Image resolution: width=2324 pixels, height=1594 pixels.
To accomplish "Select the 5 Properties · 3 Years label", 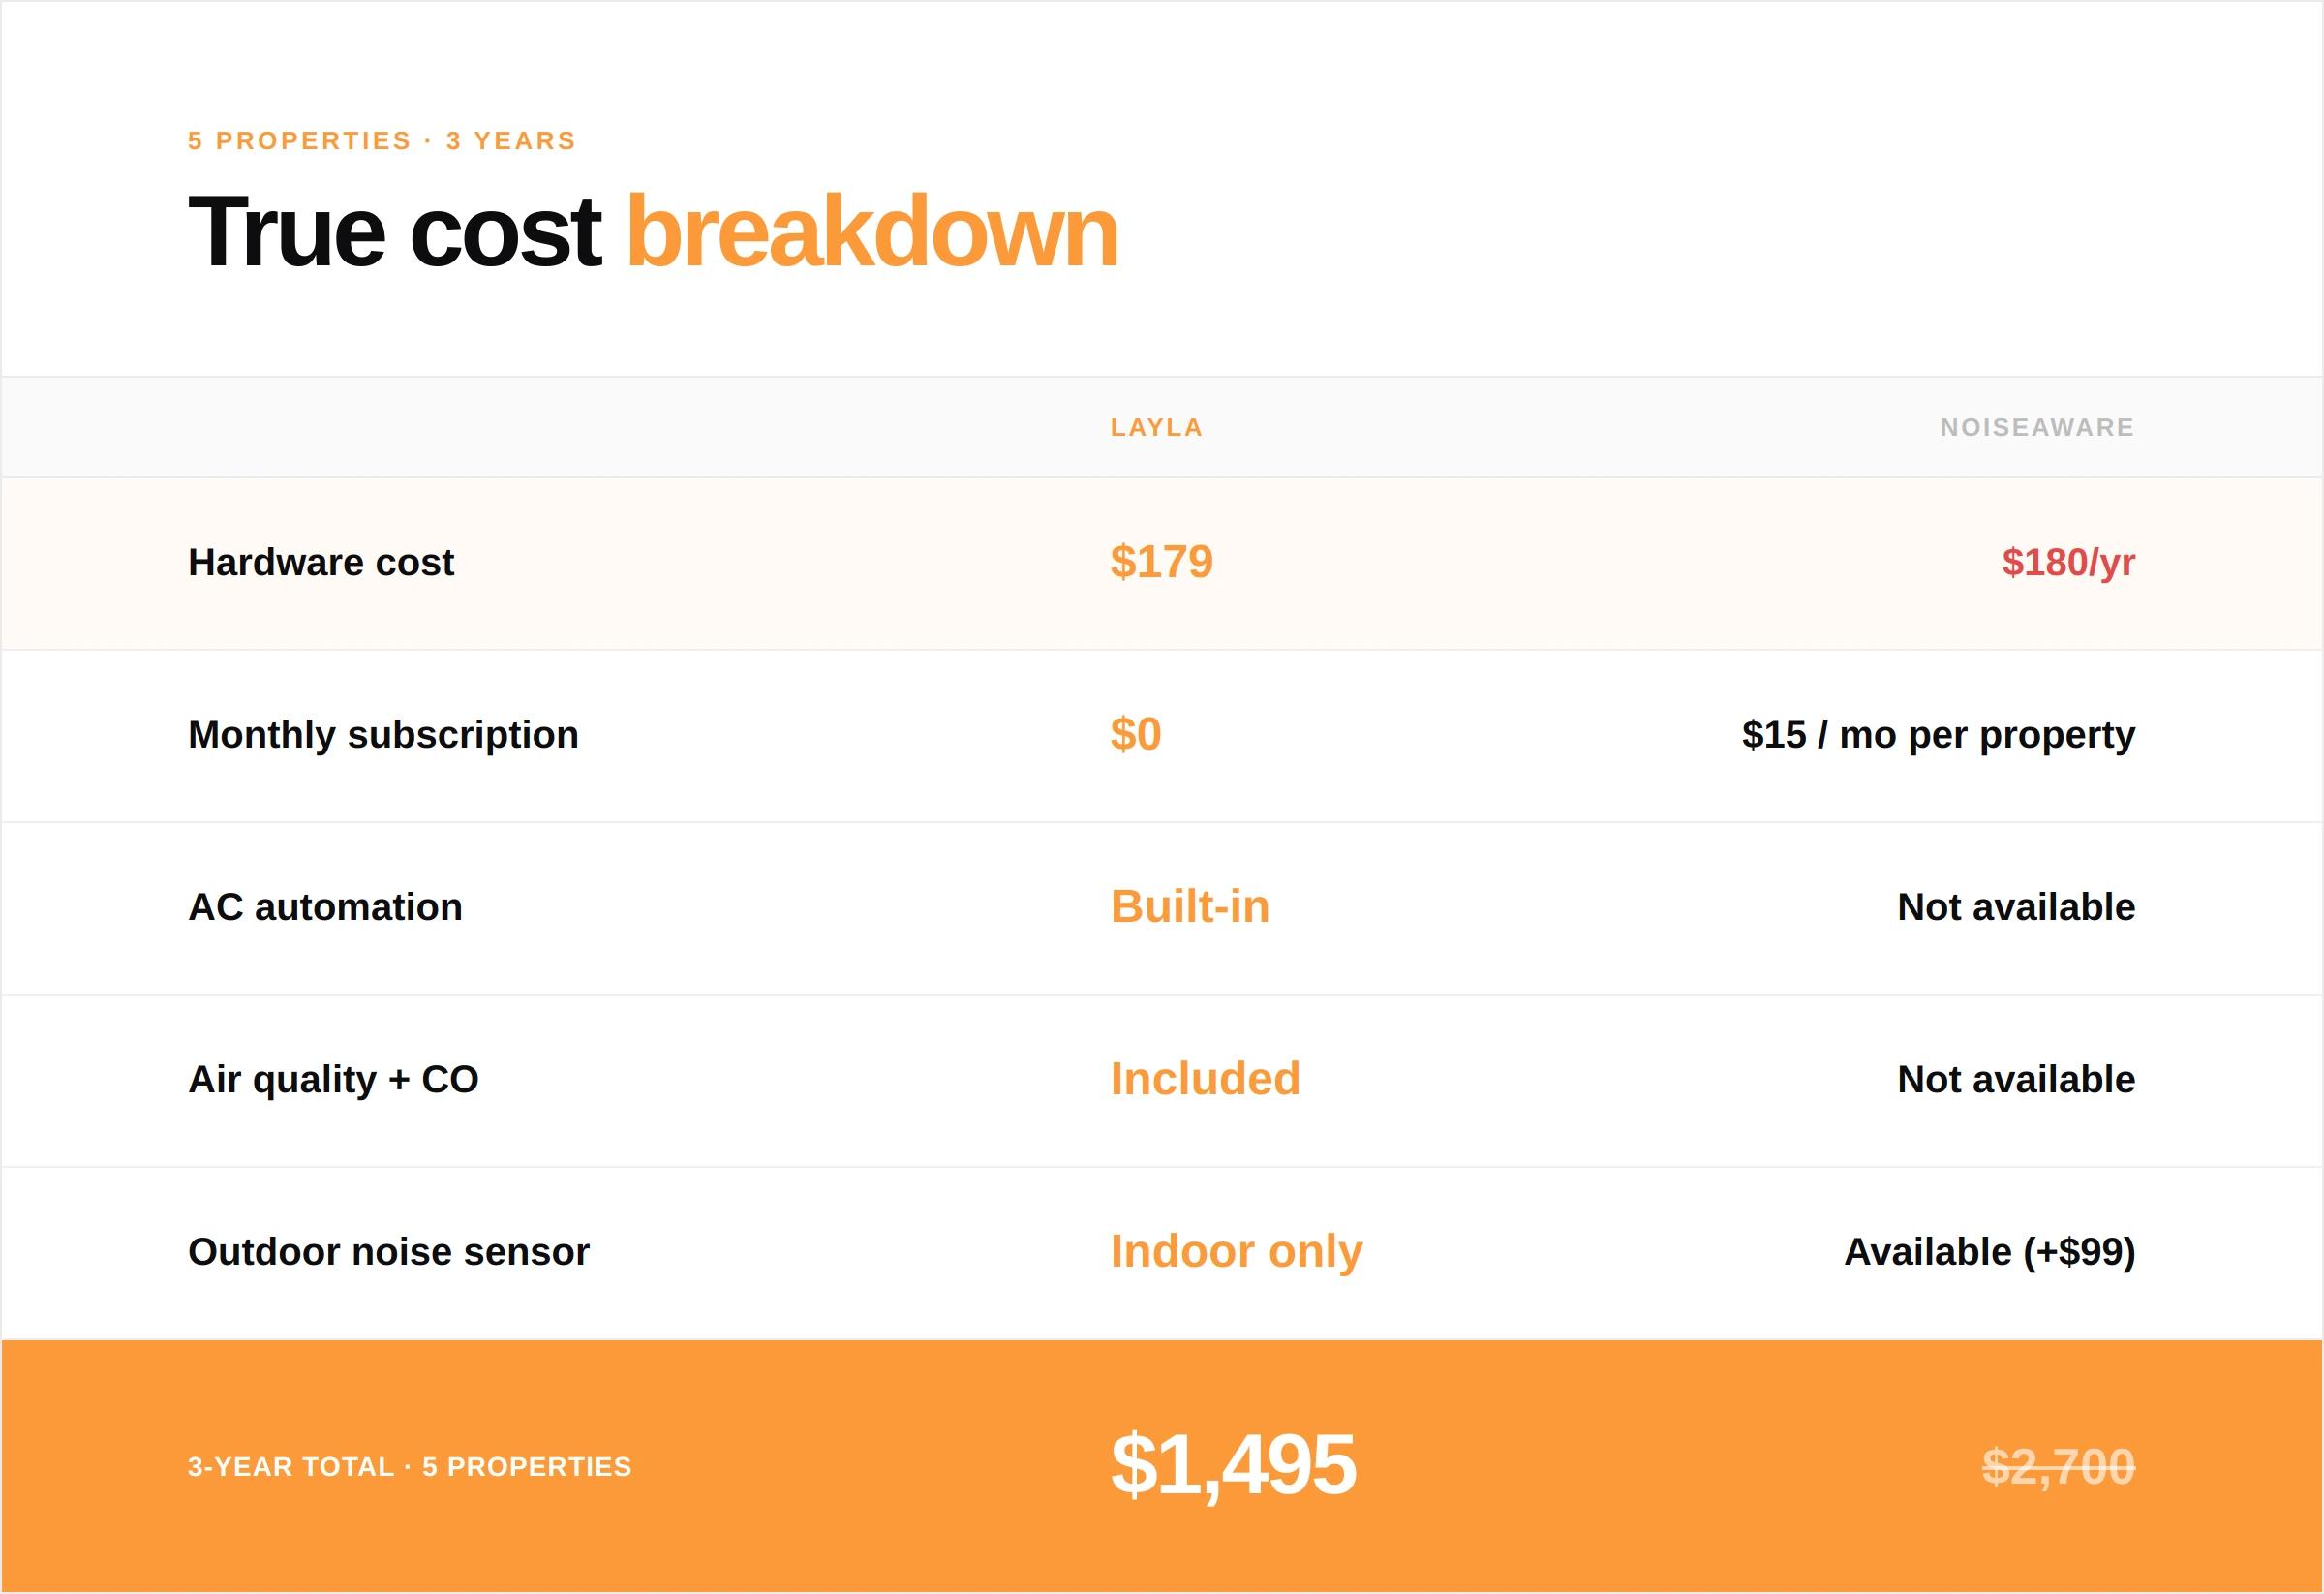I will coord(382,141).
